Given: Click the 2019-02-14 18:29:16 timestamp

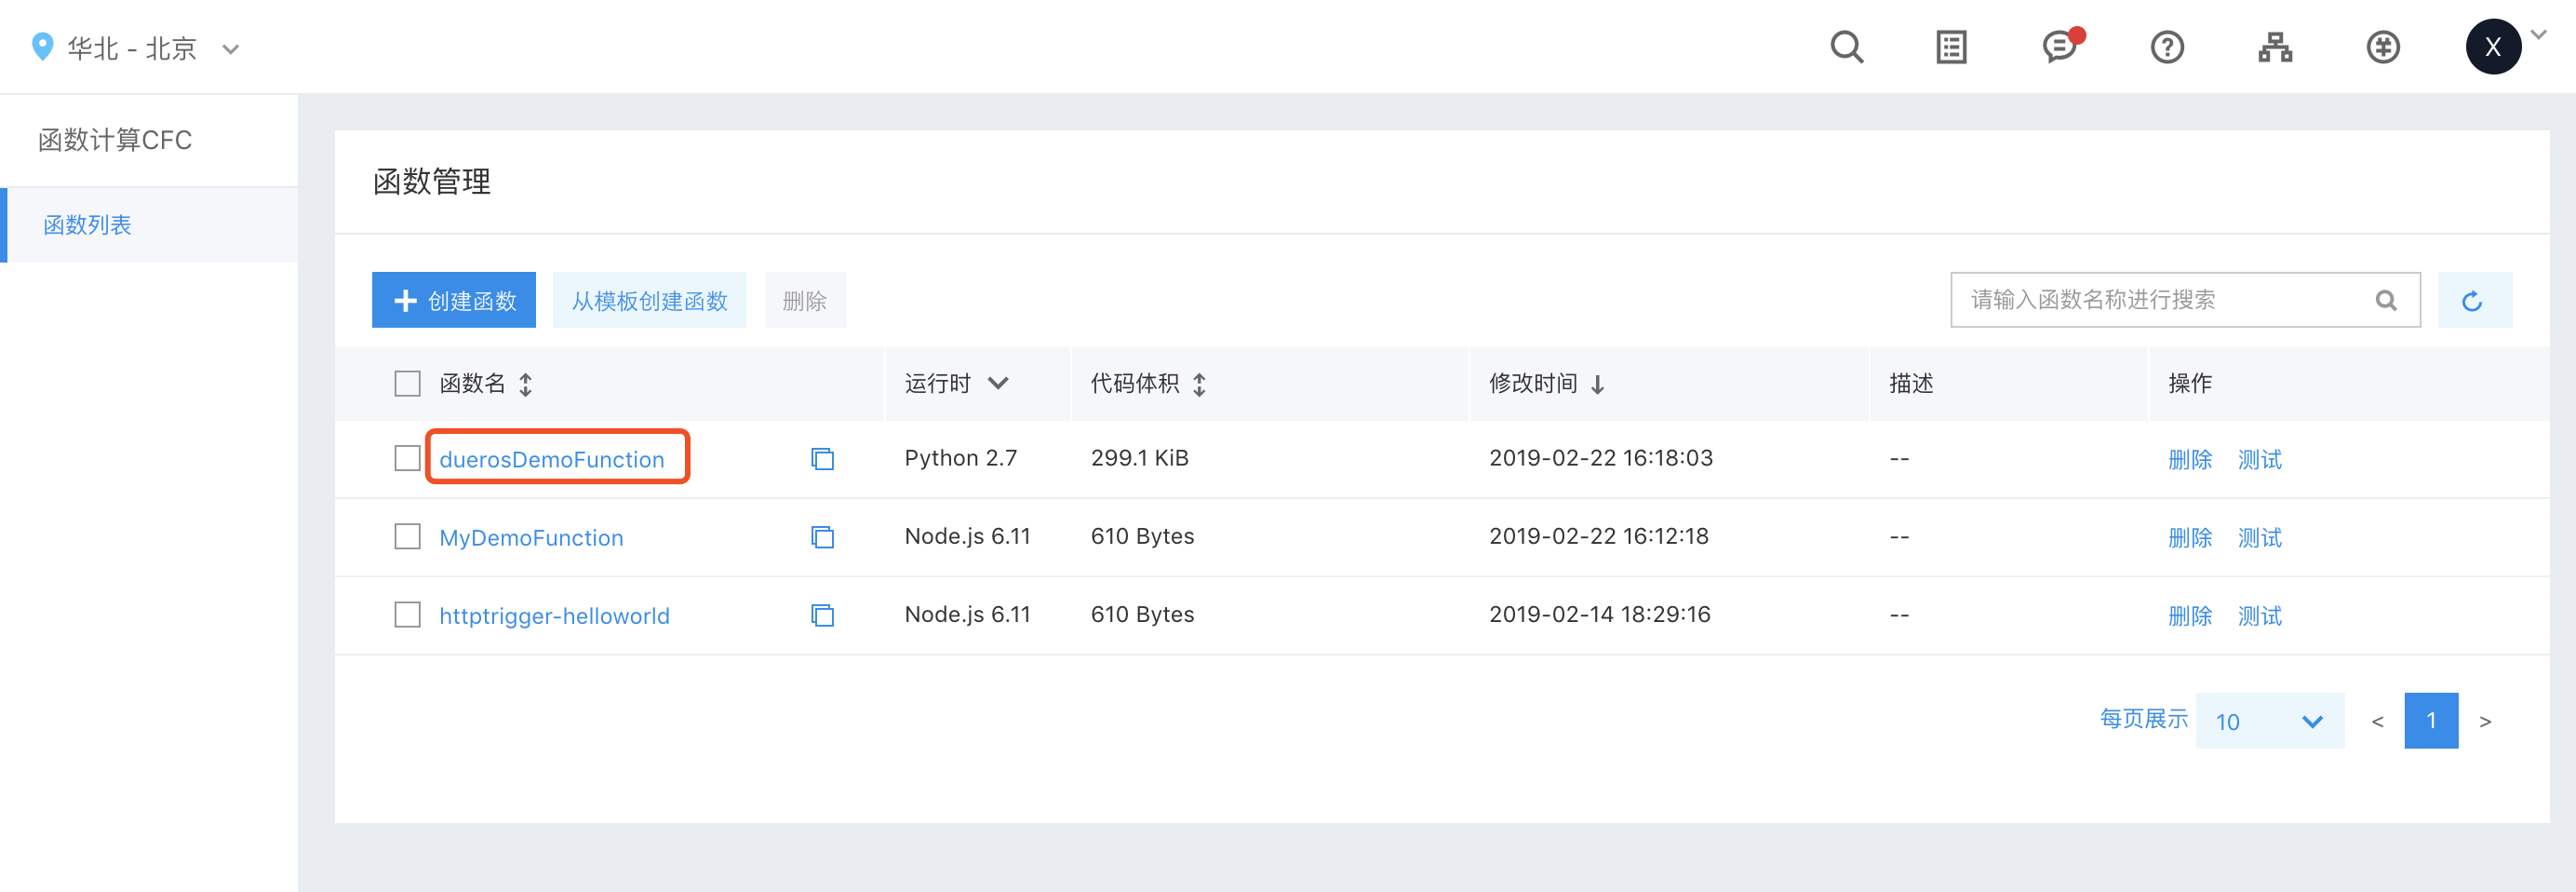Looking at the screenshot, I should pyautogui.click(x=1600, y=614).
